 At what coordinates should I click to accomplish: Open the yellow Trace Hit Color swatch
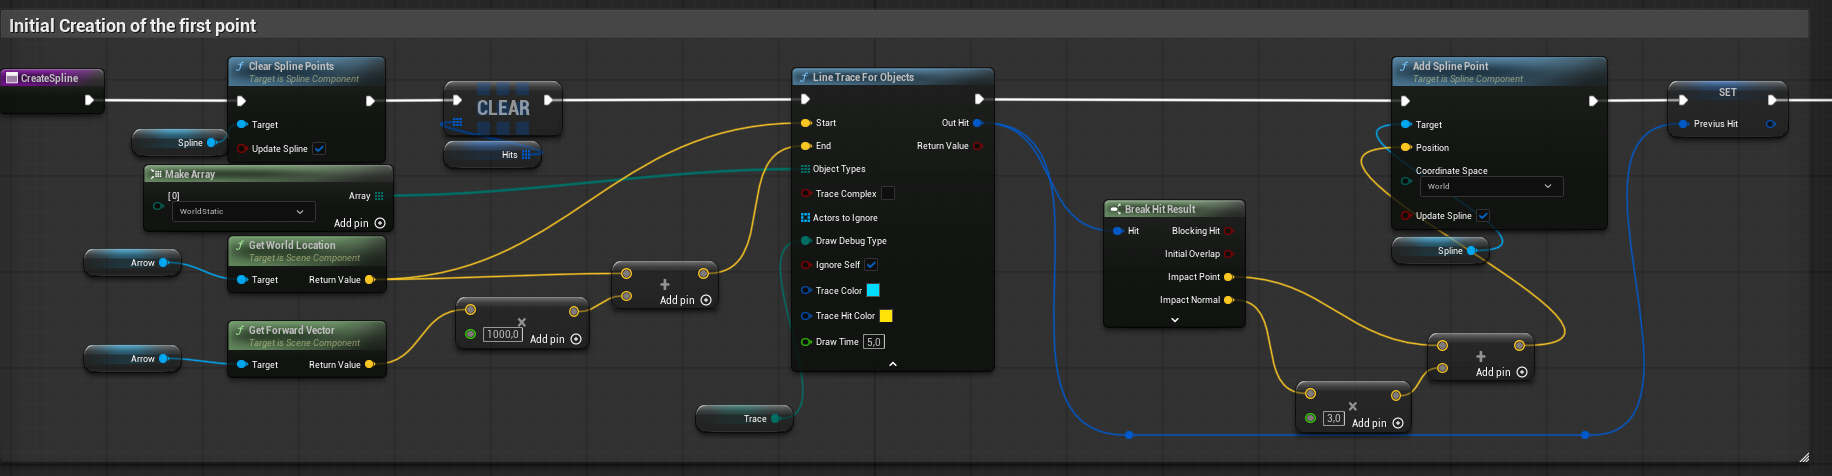click(x=885, y=316)
